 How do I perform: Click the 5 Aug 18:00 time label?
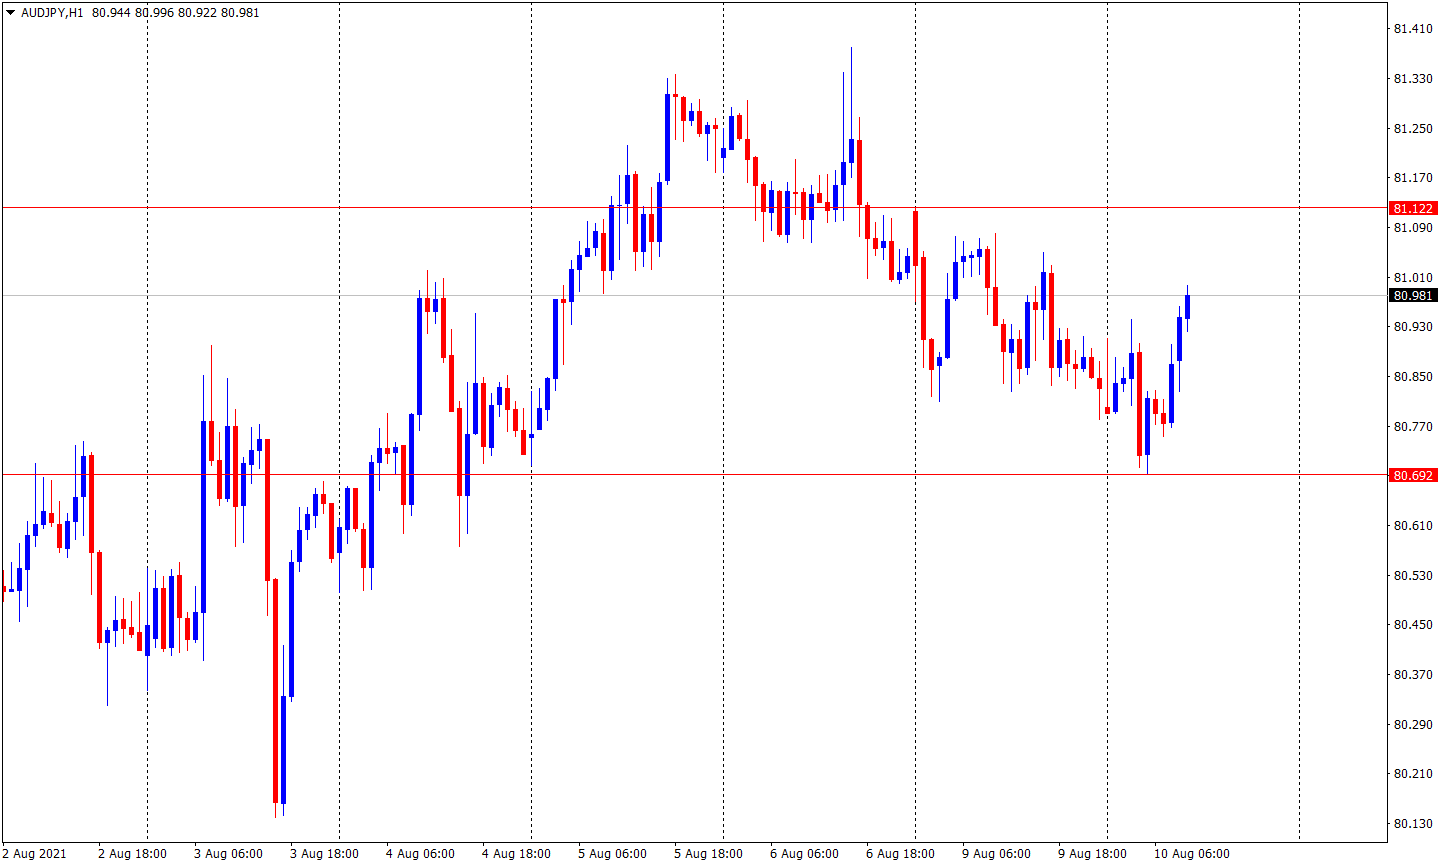pyautogui.click(x=708, y=854)
